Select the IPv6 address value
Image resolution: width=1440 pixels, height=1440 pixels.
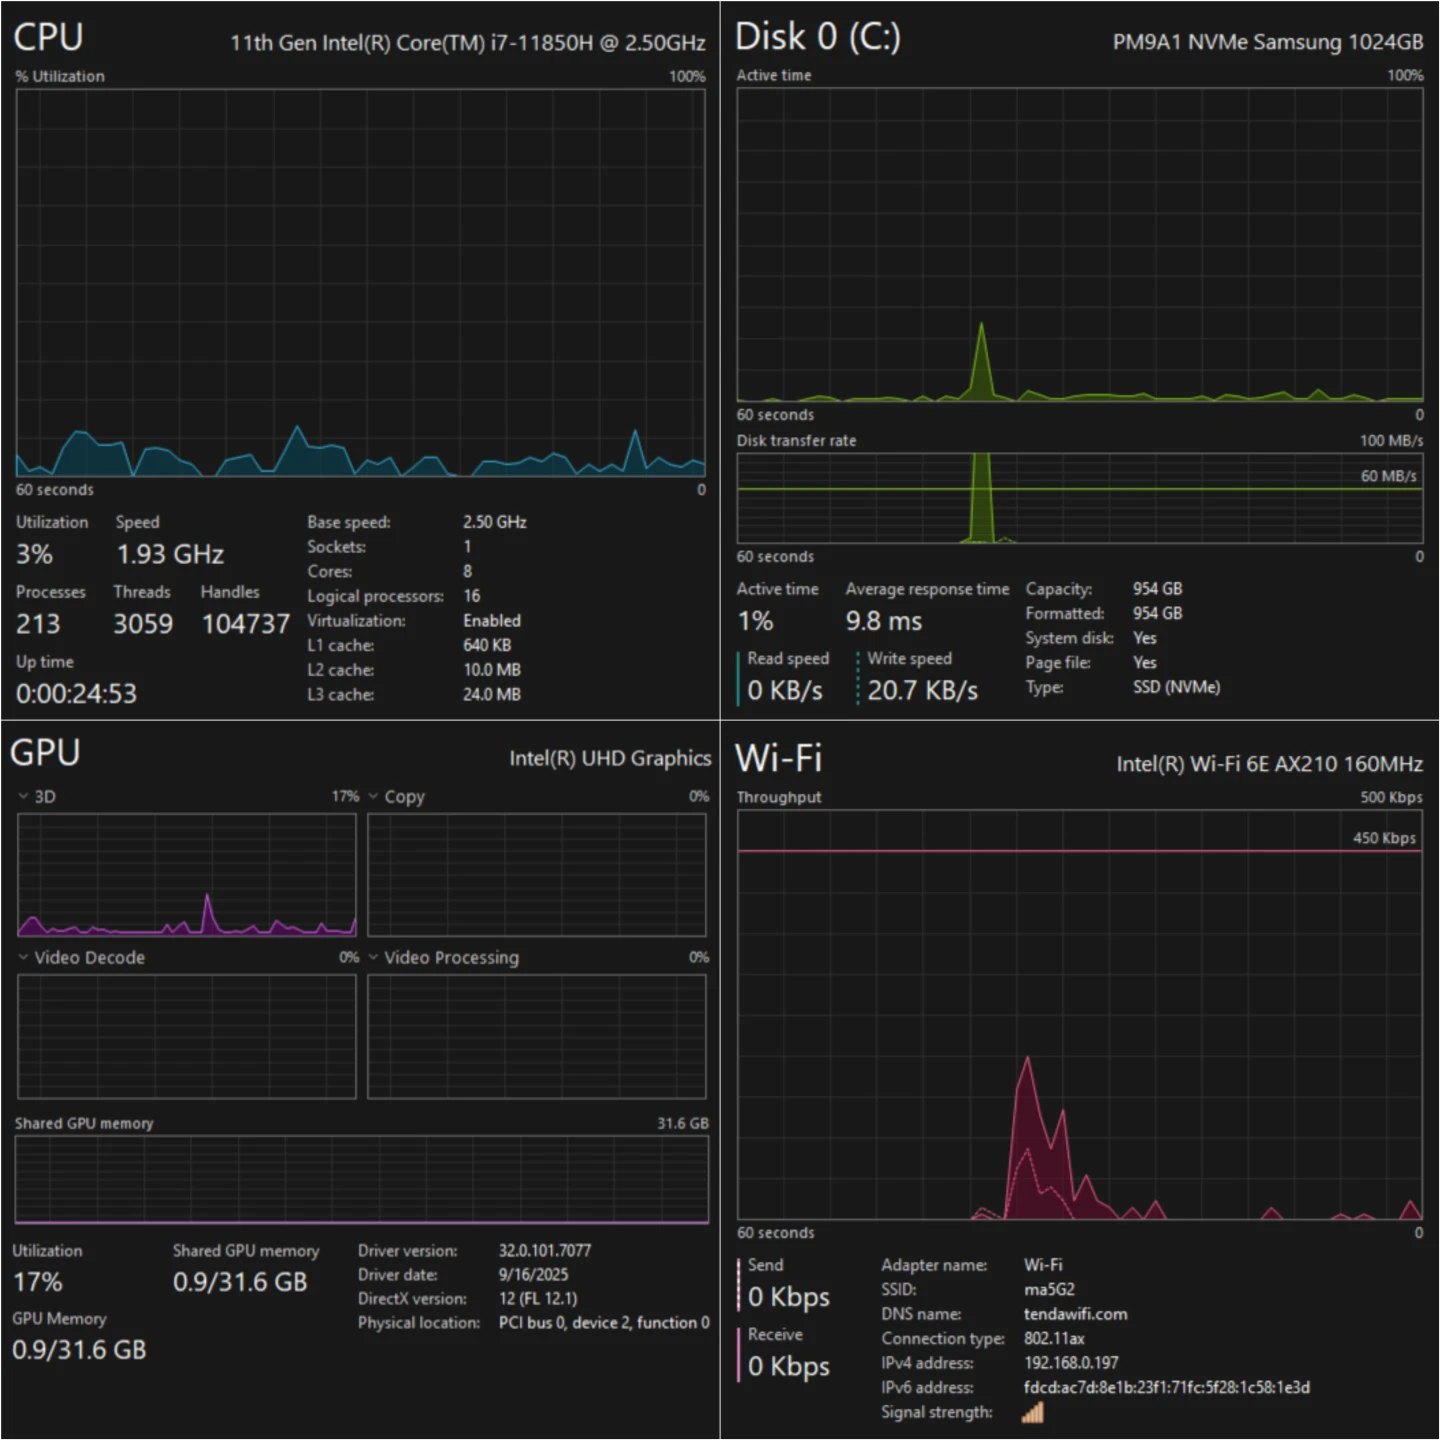1166,1387
